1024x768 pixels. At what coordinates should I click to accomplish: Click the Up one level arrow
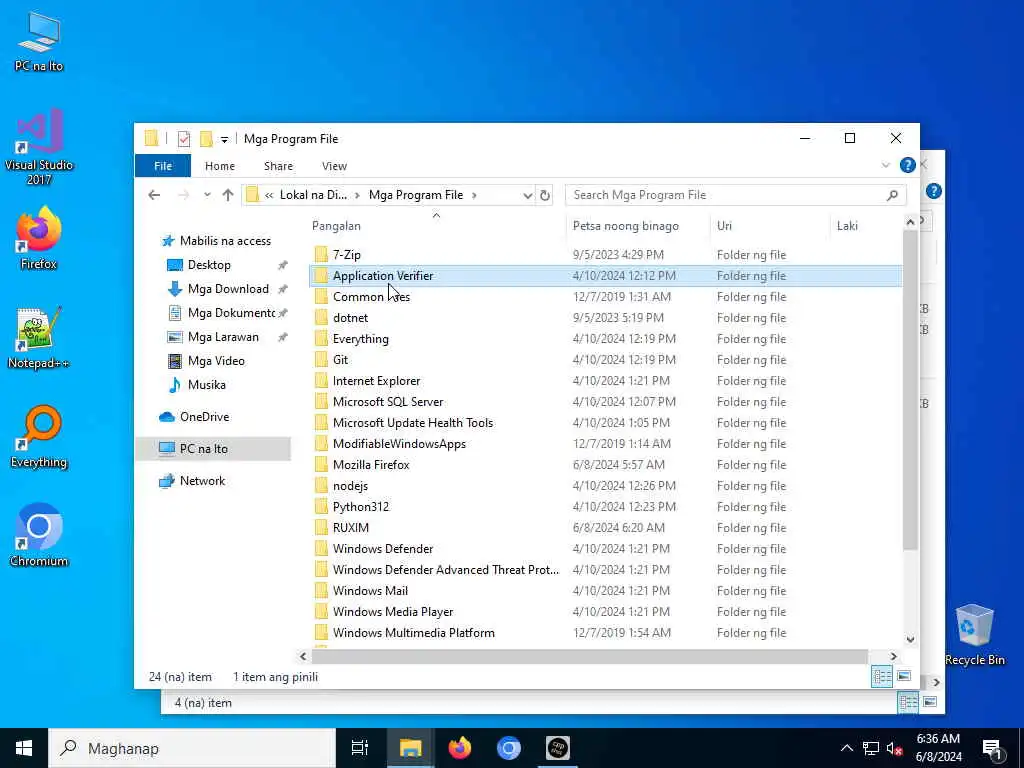(x=228, y=195)
